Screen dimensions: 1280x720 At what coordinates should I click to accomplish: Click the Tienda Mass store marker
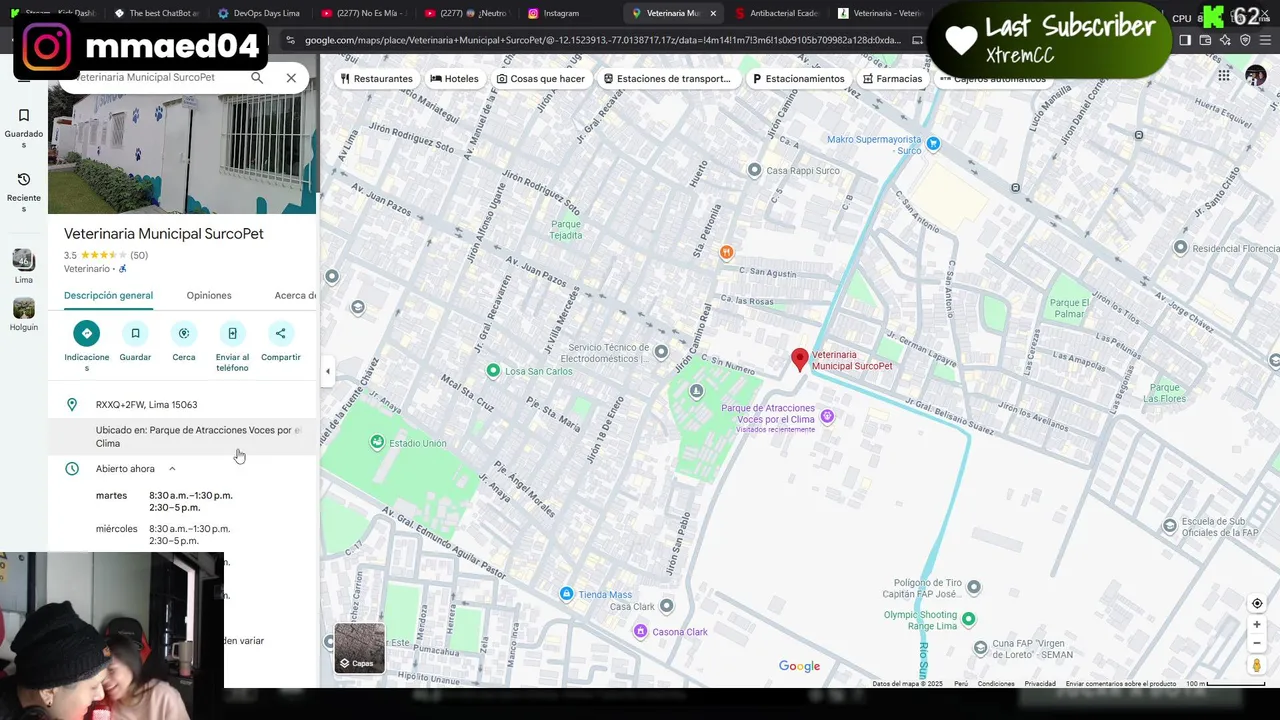[567, 594]
